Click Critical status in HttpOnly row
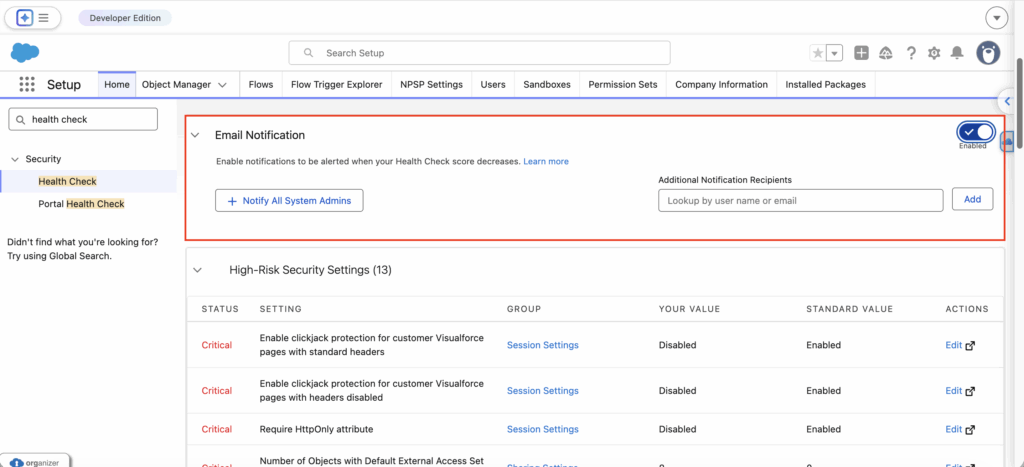Screen dimensions: 1024x467 [x=216, y=429]
